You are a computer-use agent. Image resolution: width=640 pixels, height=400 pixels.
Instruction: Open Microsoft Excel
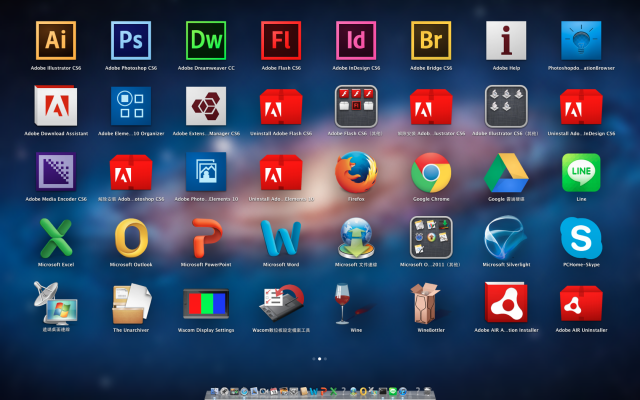point(56,238)
